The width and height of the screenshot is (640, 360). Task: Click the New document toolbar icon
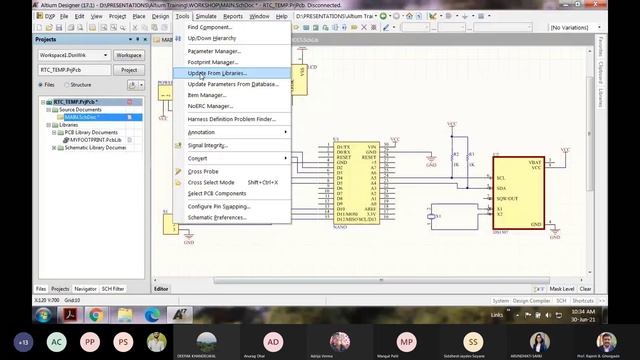coord(39,27)
